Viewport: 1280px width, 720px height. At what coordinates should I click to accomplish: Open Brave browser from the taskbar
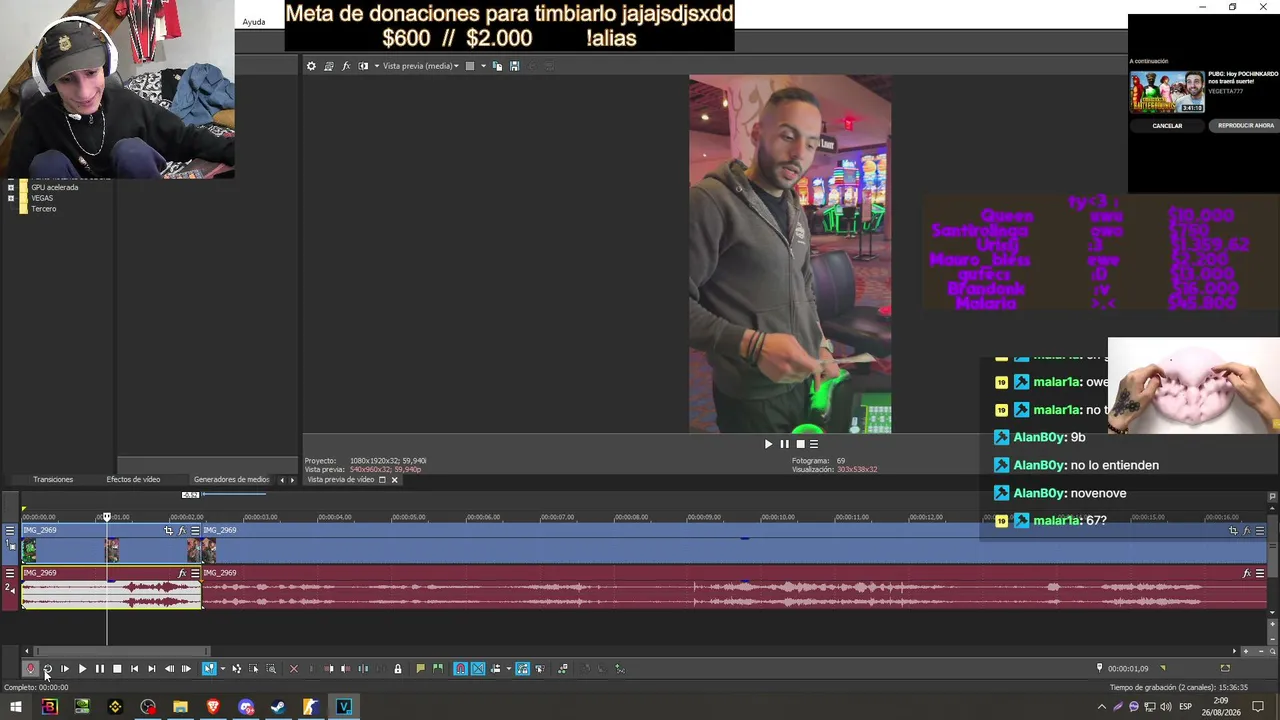point(213,707)
